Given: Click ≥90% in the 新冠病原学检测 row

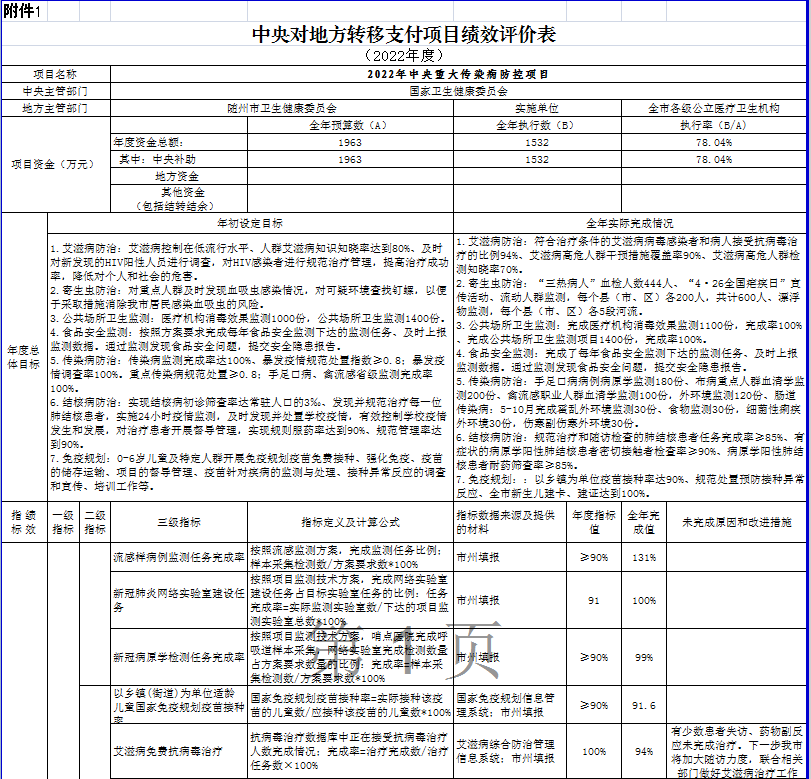Looking at the screenshot, I should 594,657.
